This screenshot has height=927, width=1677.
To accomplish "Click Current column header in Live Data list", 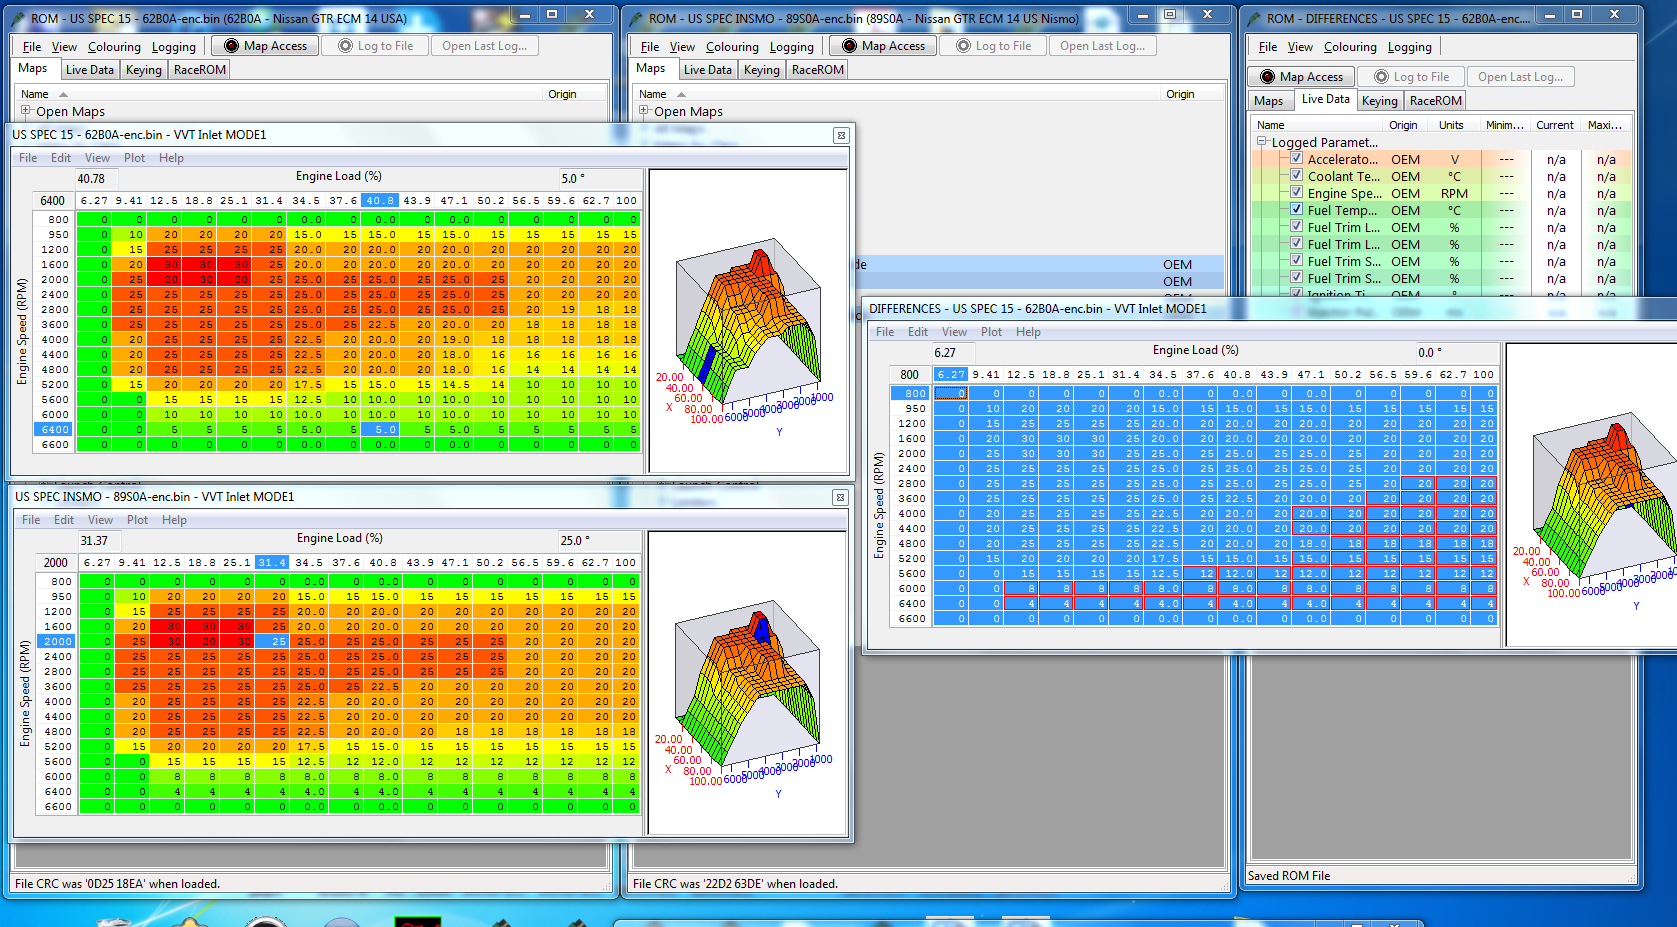I will pos(1555,125).
